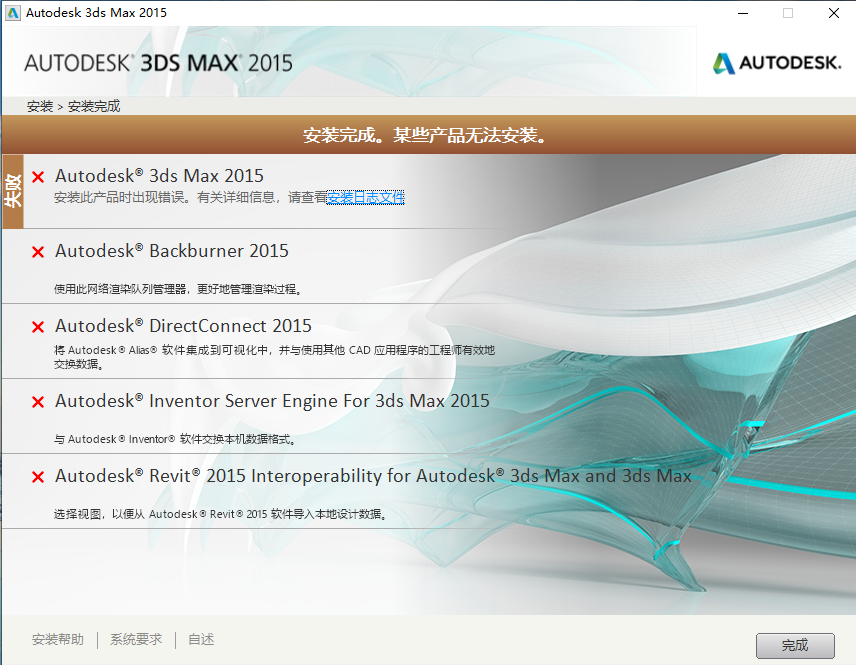Click the 完成 button
The height and width of the screenshot is (665, 856).
[x=795, y=645]
